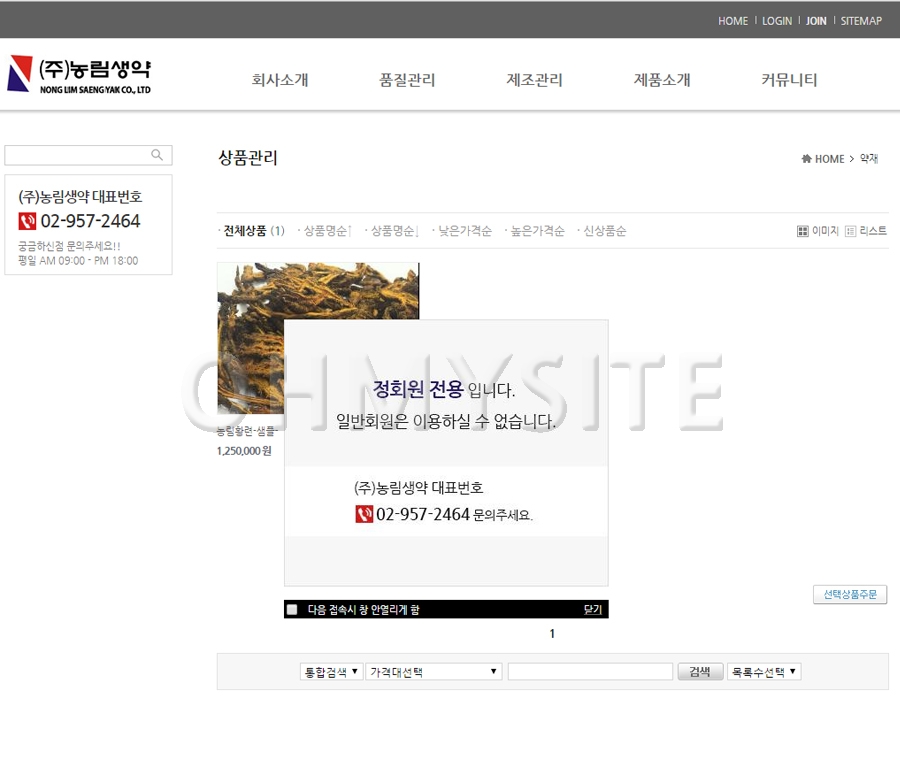Sort by 낮은가격순 (lowest price)
The width and height of the screenshot is (900, 784).
[x=465, y=231]
